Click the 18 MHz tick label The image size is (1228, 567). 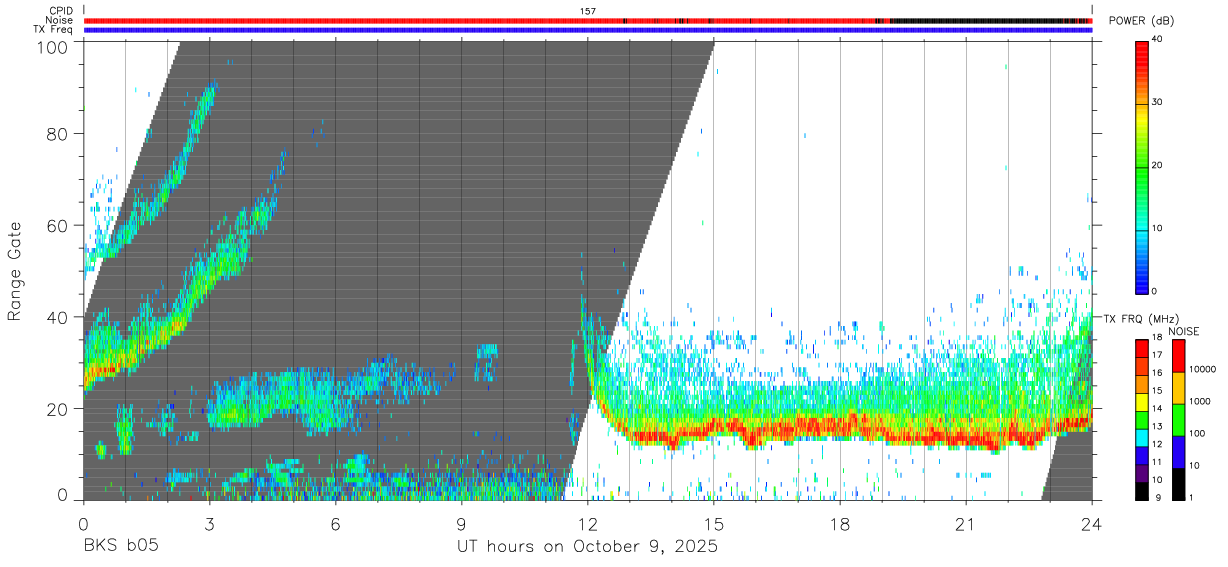(x=1157, y=338)
